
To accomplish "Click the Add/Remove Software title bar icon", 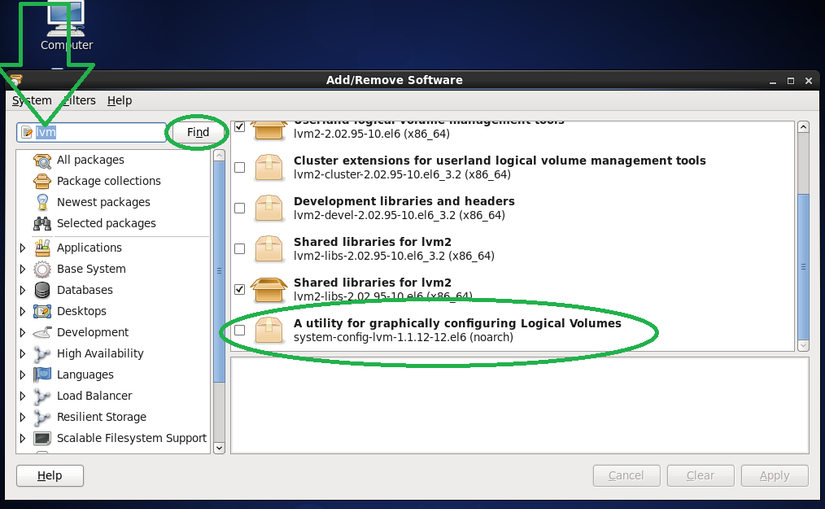I will [16, 80].
